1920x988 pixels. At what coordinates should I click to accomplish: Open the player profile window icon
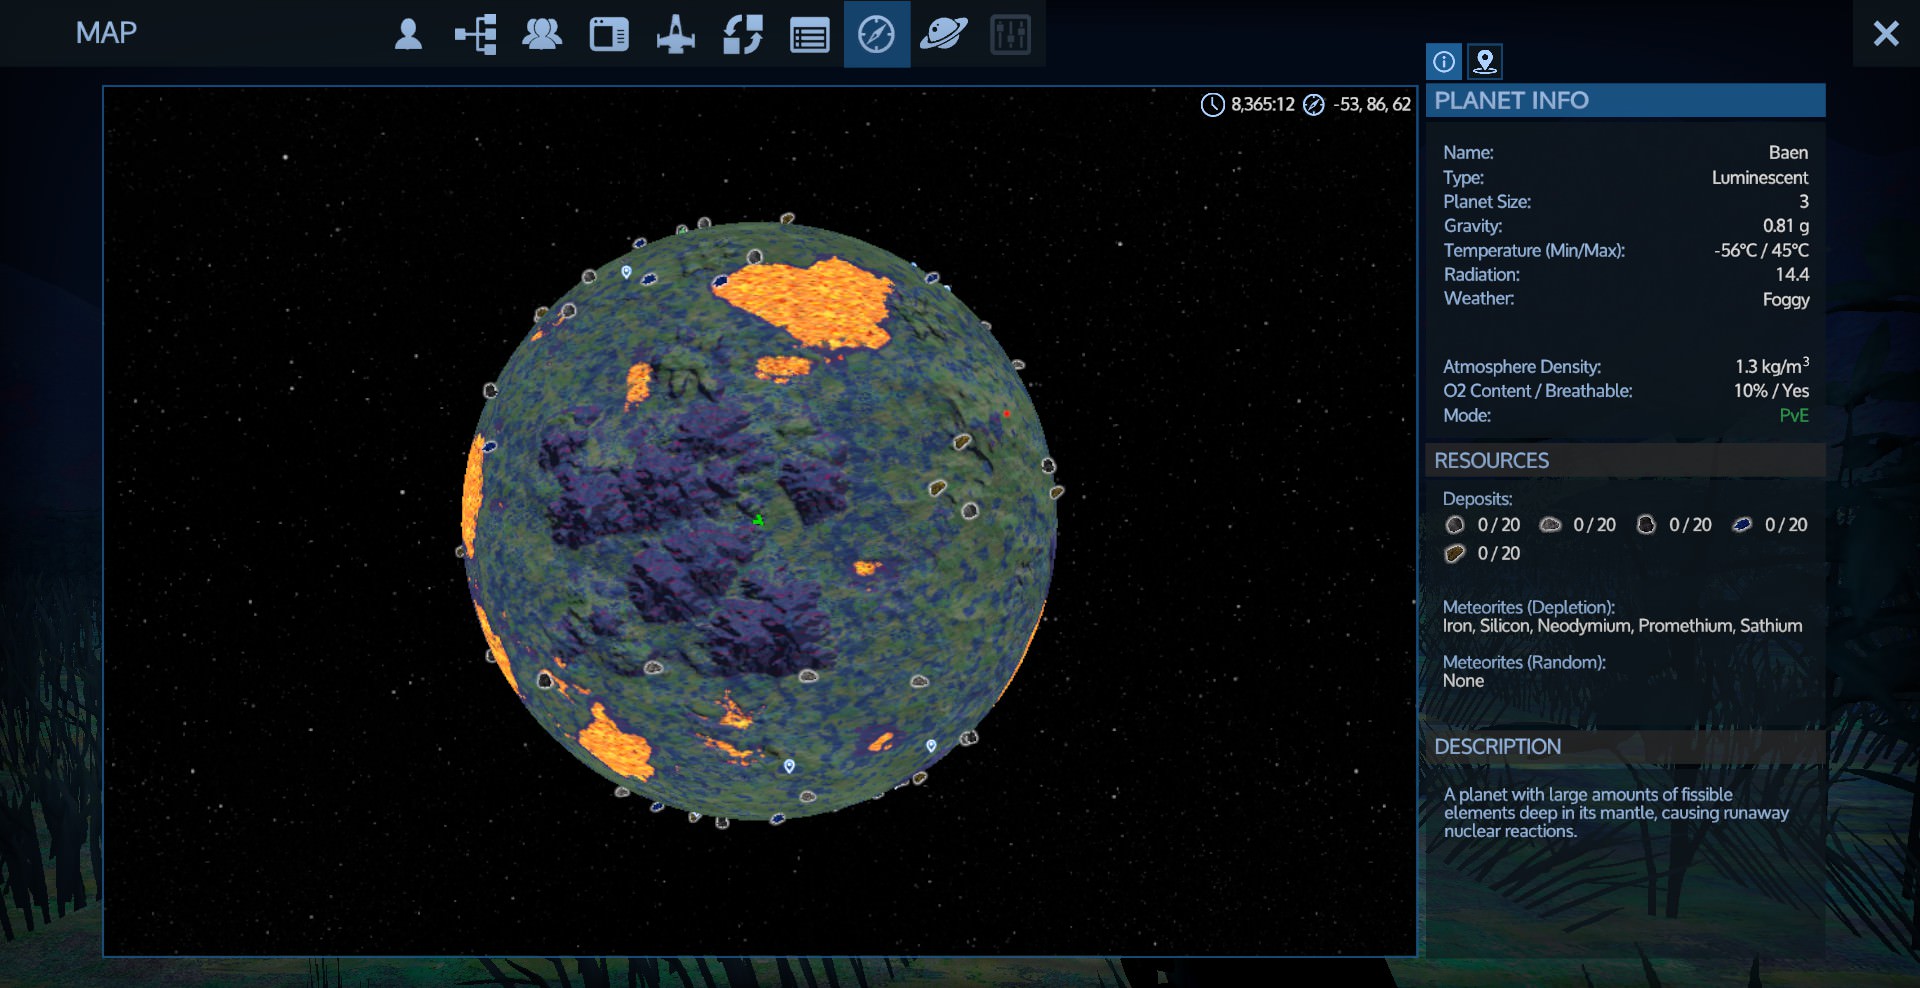tap(408, 34)
